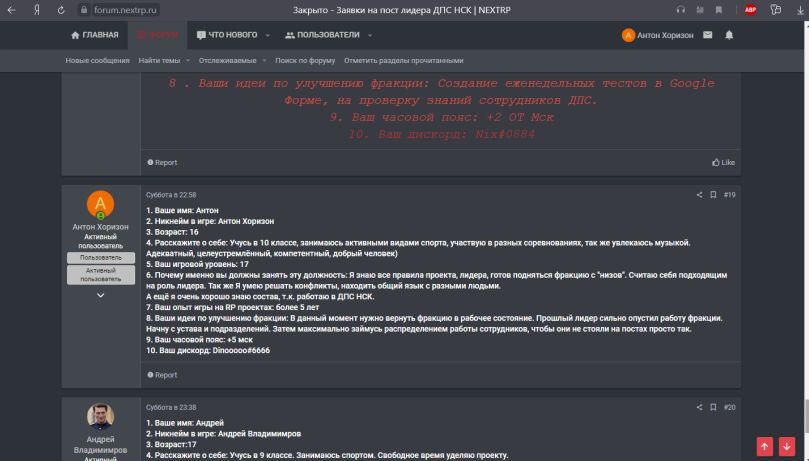Open Найти темы link
The width and height of the screenshot is (809, 461).
coord(159,60)
